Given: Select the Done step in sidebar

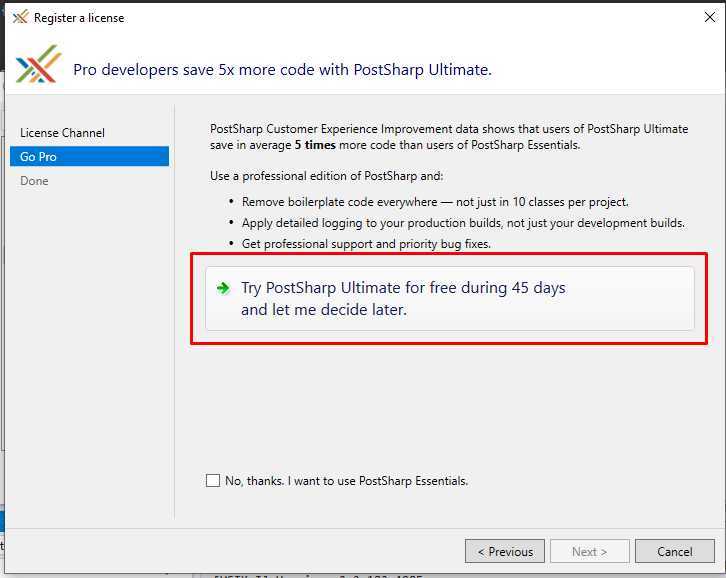Looking at the screenshot, I should point(34,181).
